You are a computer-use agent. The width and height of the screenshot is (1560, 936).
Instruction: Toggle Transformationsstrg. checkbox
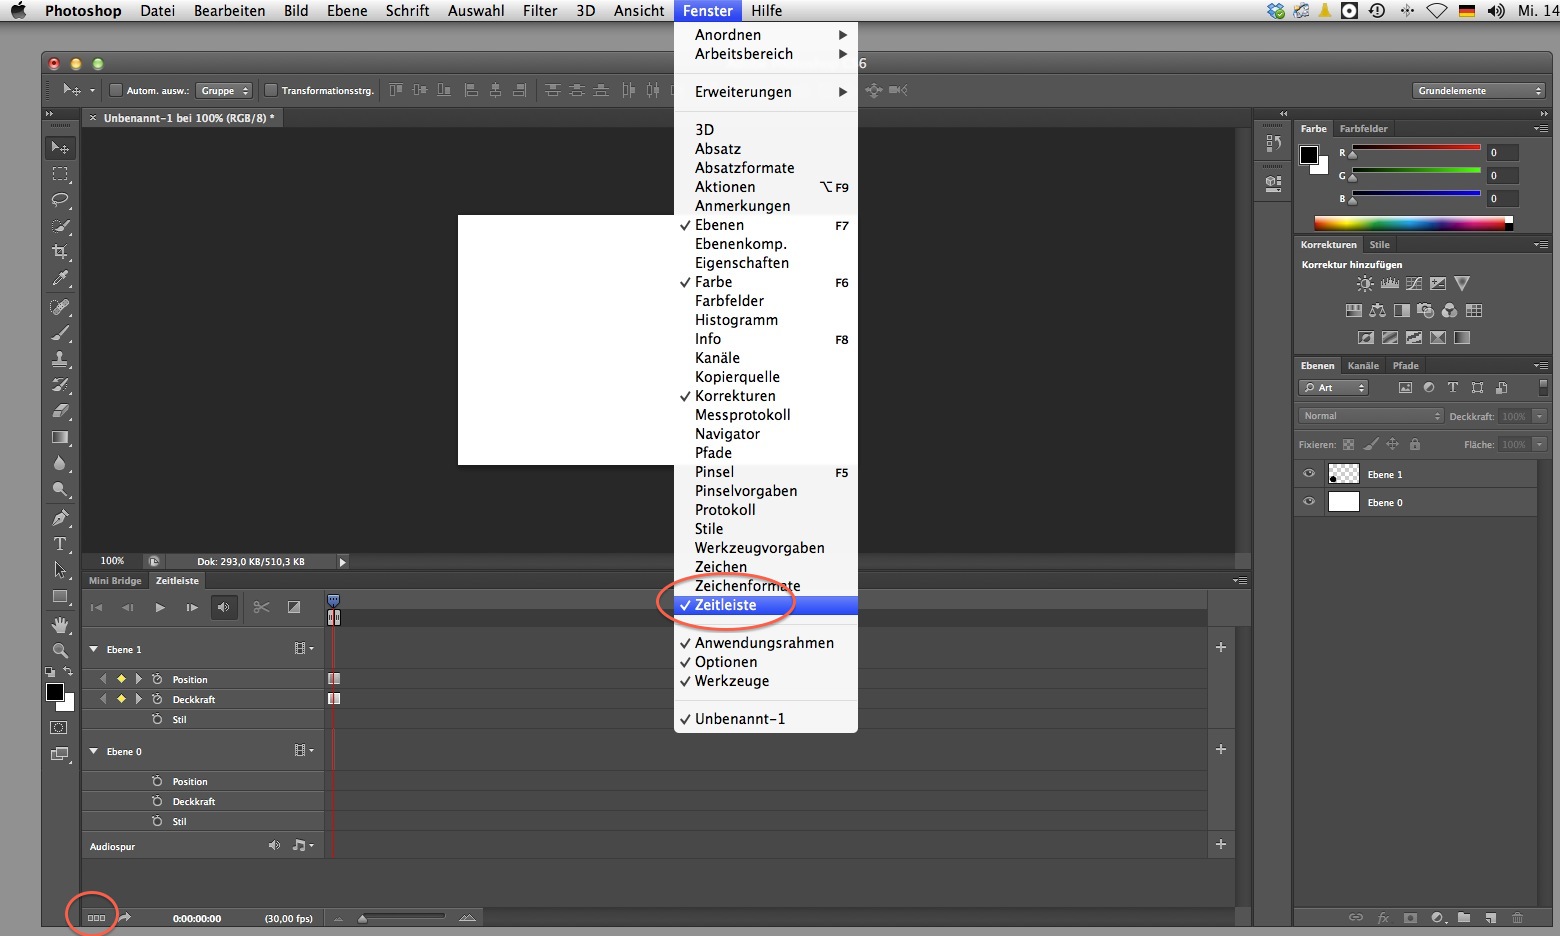pos(270,90)
